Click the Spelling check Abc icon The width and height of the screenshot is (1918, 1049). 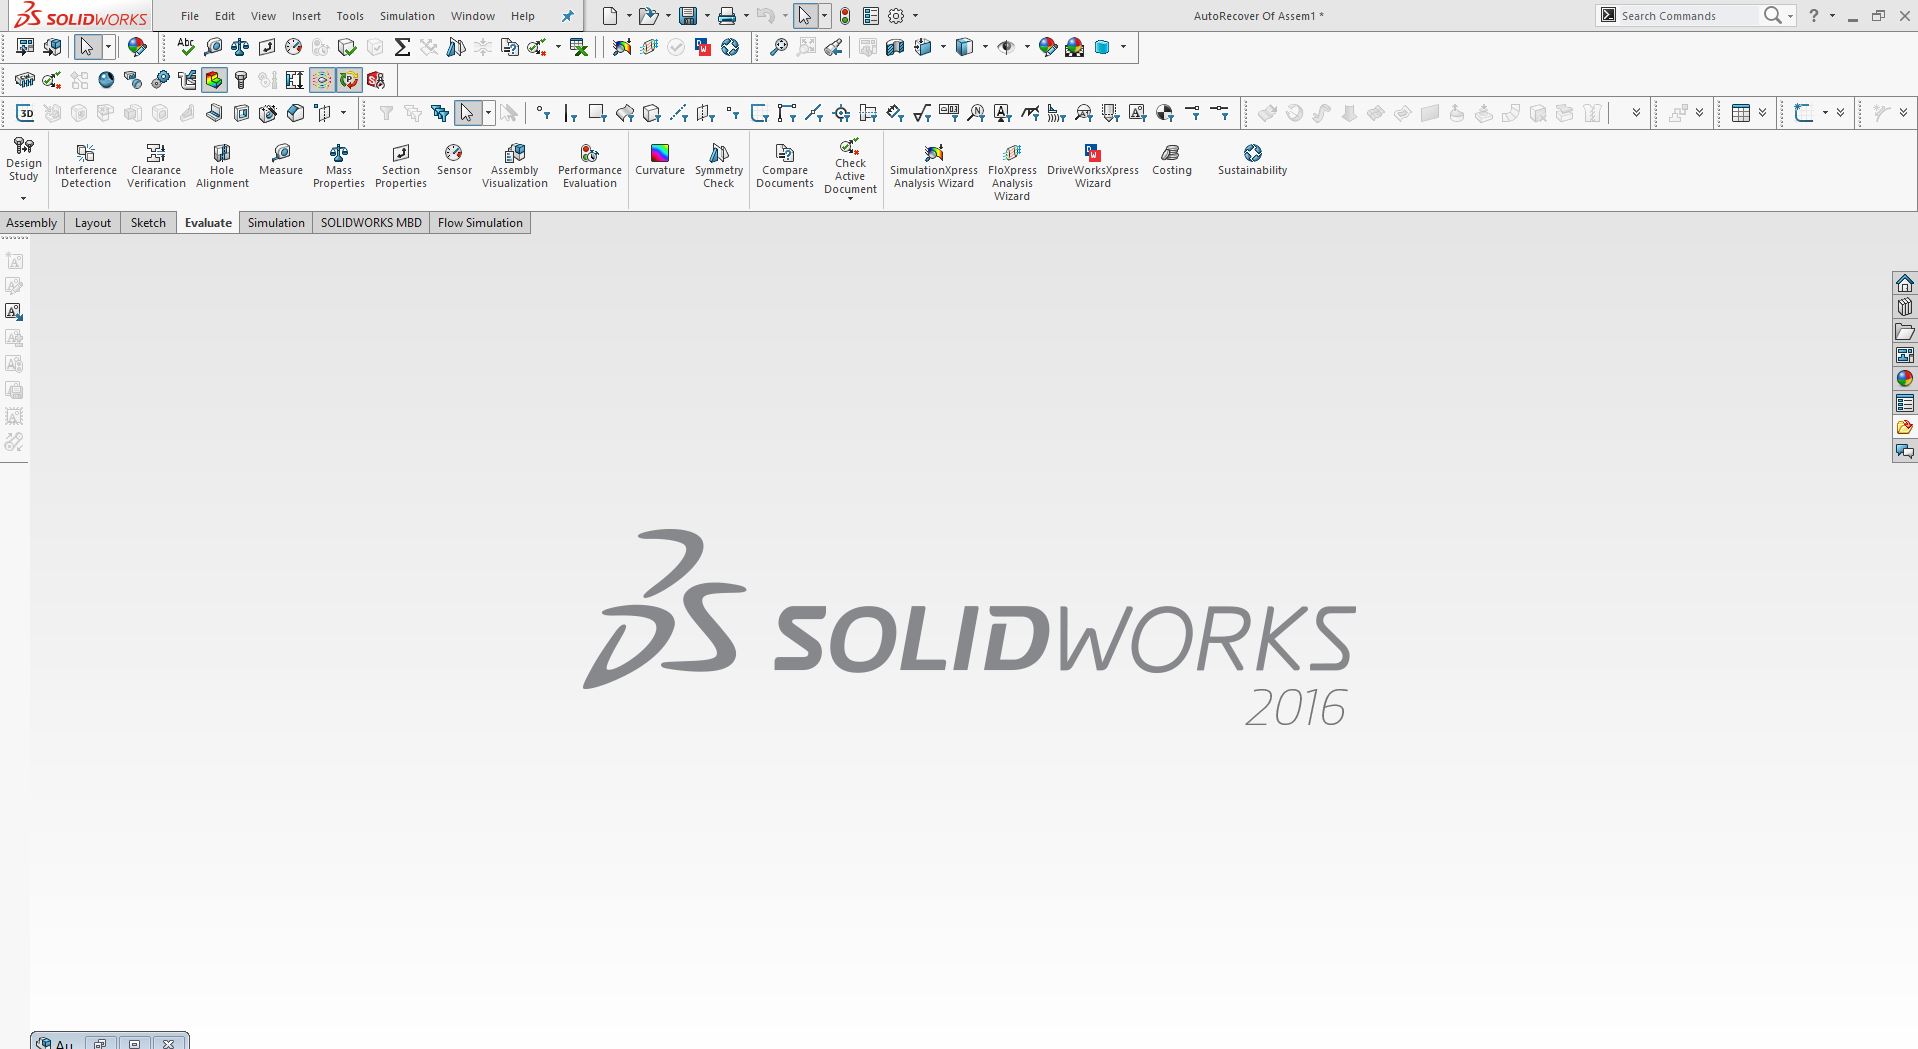point(186,47)
